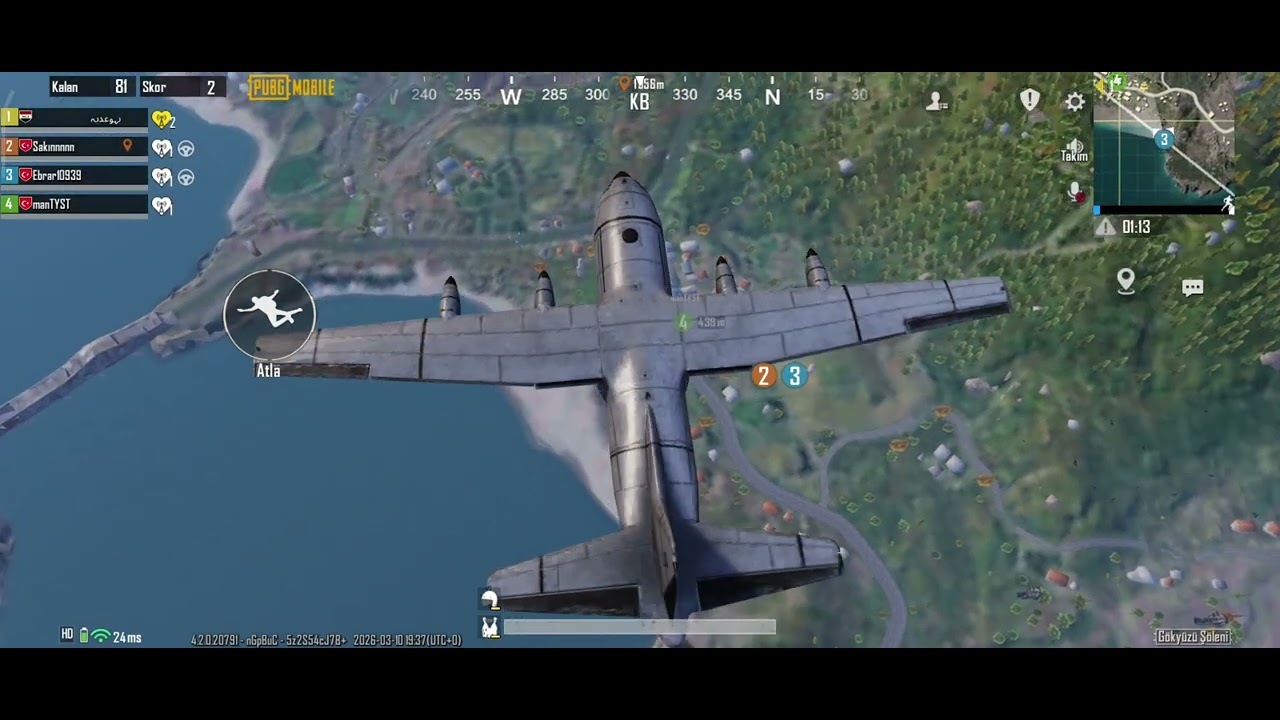Open the map marker pin icon

[1126, 281]
